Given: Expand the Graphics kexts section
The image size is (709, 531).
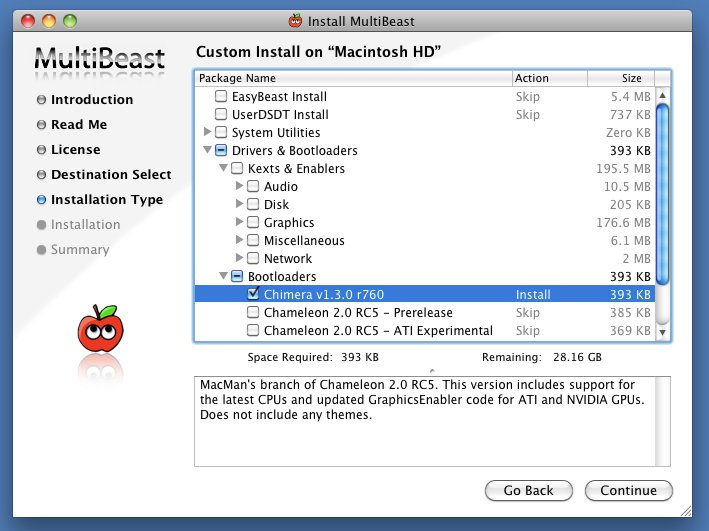Looking at the screenshot, I should [x=239, y=223].
